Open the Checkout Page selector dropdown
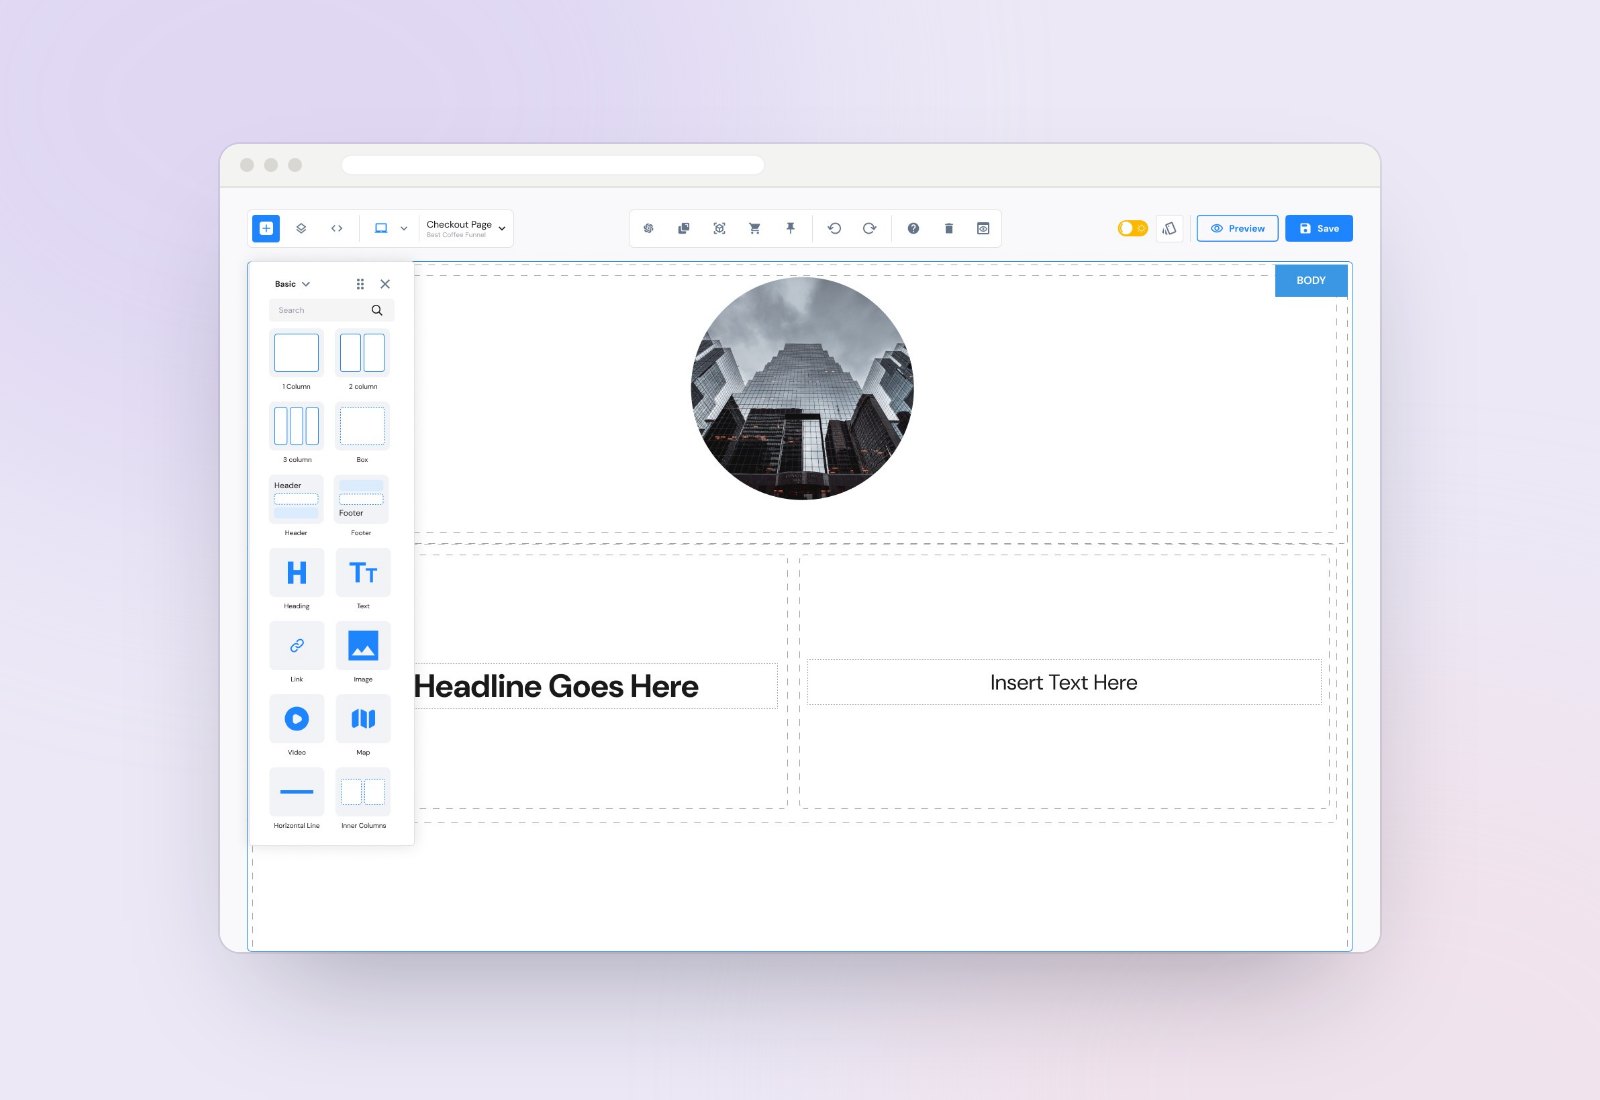The width and height of the screenshot is (1600, 1100). [466, 228]
